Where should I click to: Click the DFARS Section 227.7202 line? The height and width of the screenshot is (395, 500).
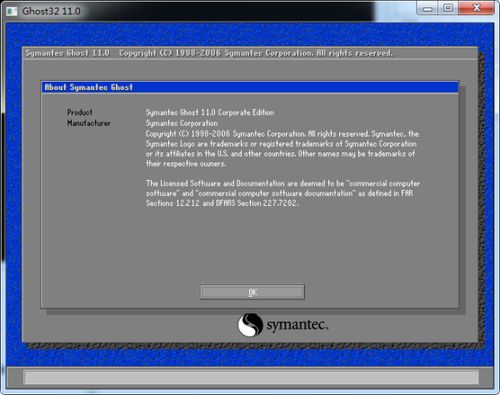click(222, 203)
